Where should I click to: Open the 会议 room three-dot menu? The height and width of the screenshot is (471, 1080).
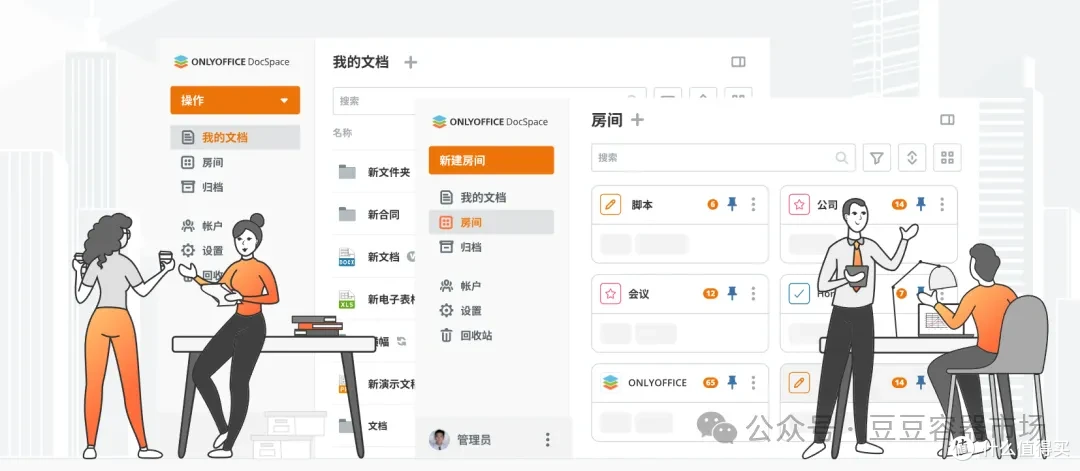coord(753,294)
